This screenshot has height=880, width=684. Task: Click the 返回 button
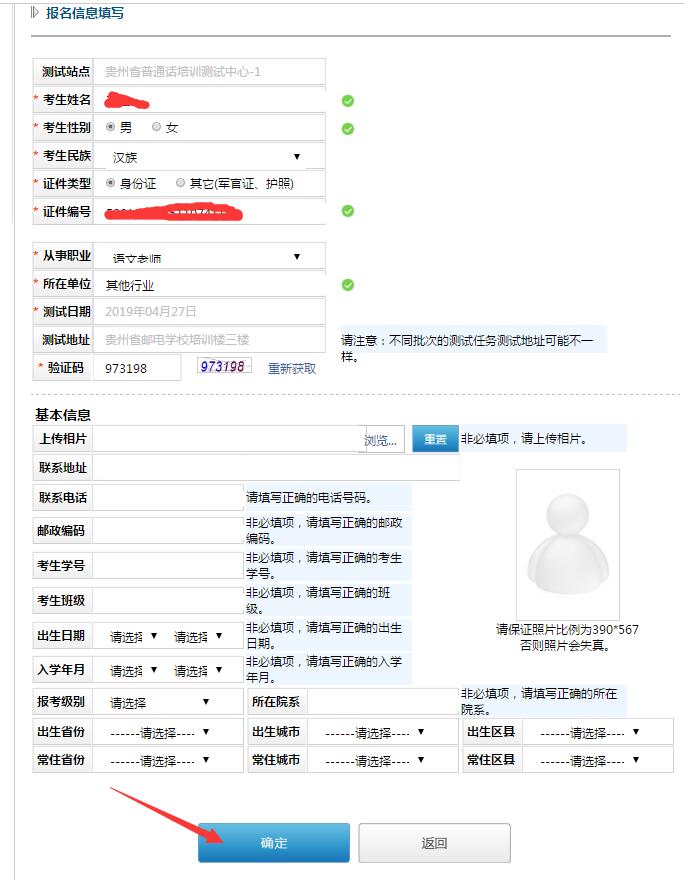pos(434,843)
